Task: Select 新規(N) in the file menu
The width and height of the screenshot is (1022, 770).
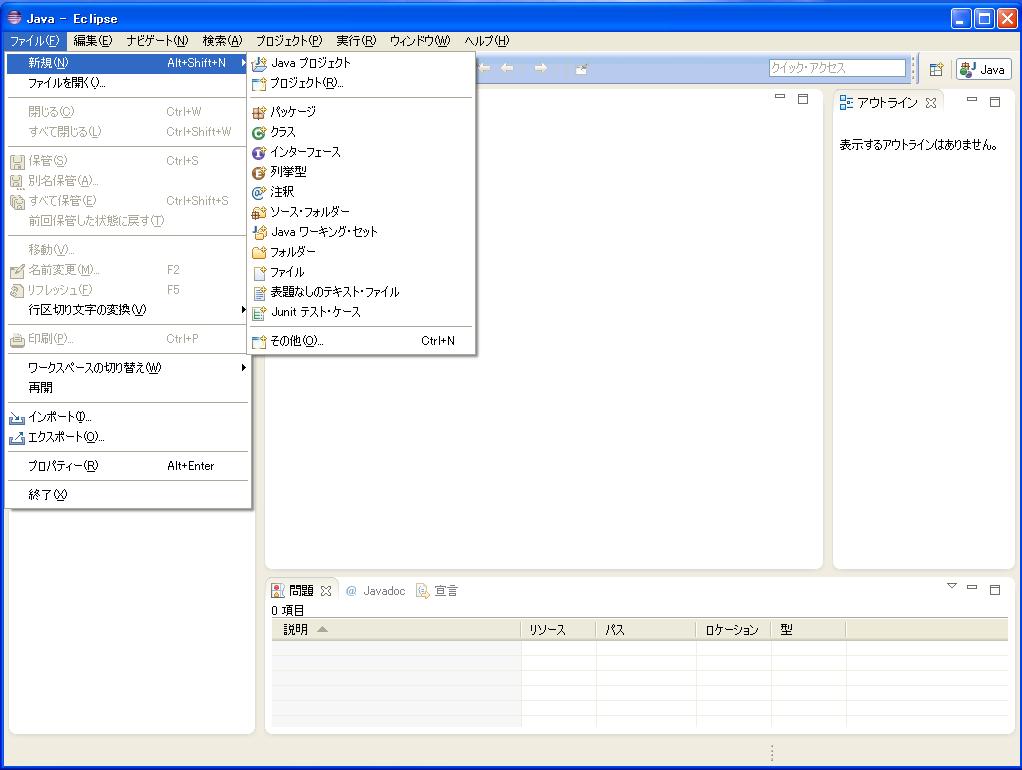Action: (128, 63)
